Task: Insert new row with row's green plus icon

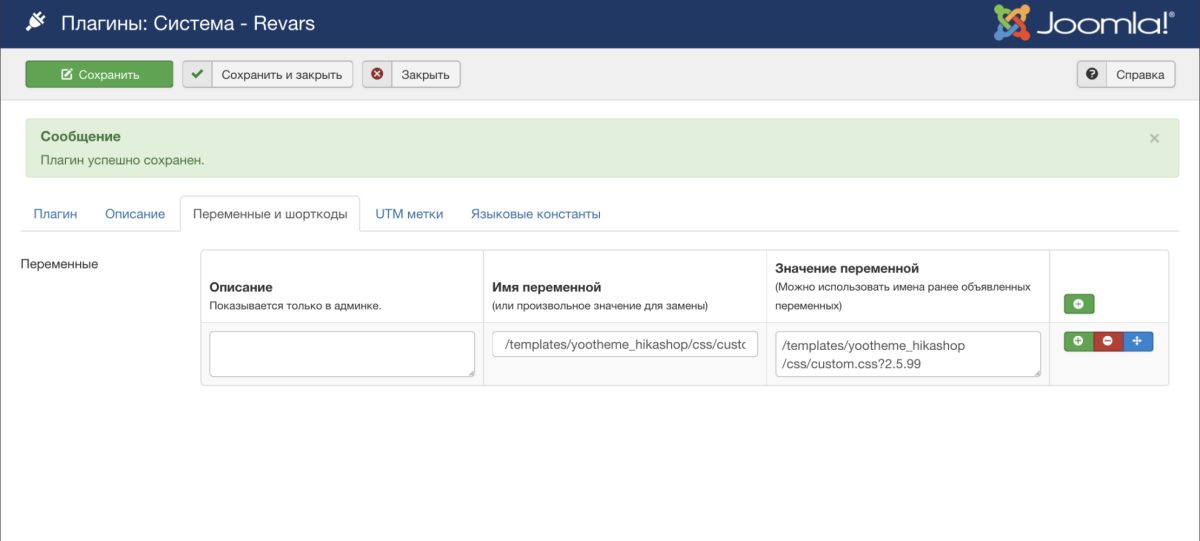Action: coord(1078,341)
